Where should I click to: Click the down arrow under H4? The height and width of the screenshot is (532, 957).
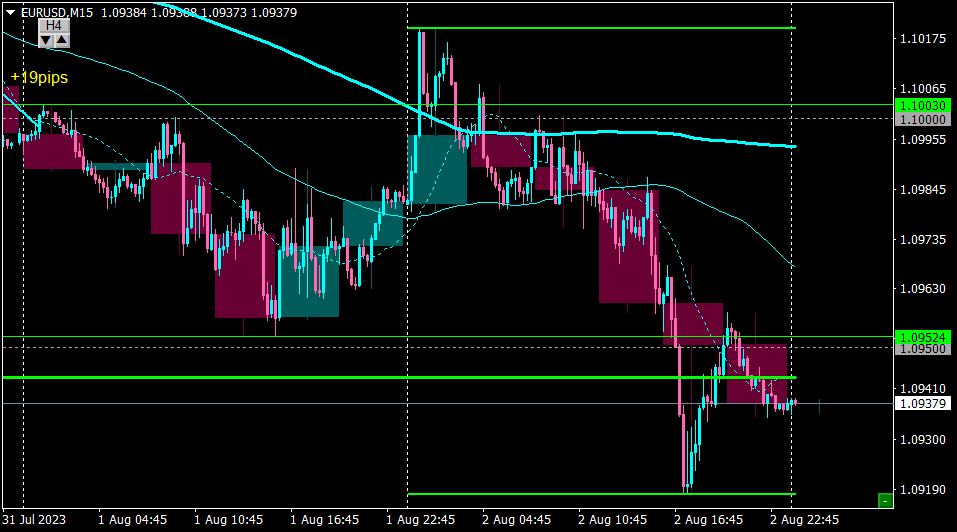coord(46,41)
